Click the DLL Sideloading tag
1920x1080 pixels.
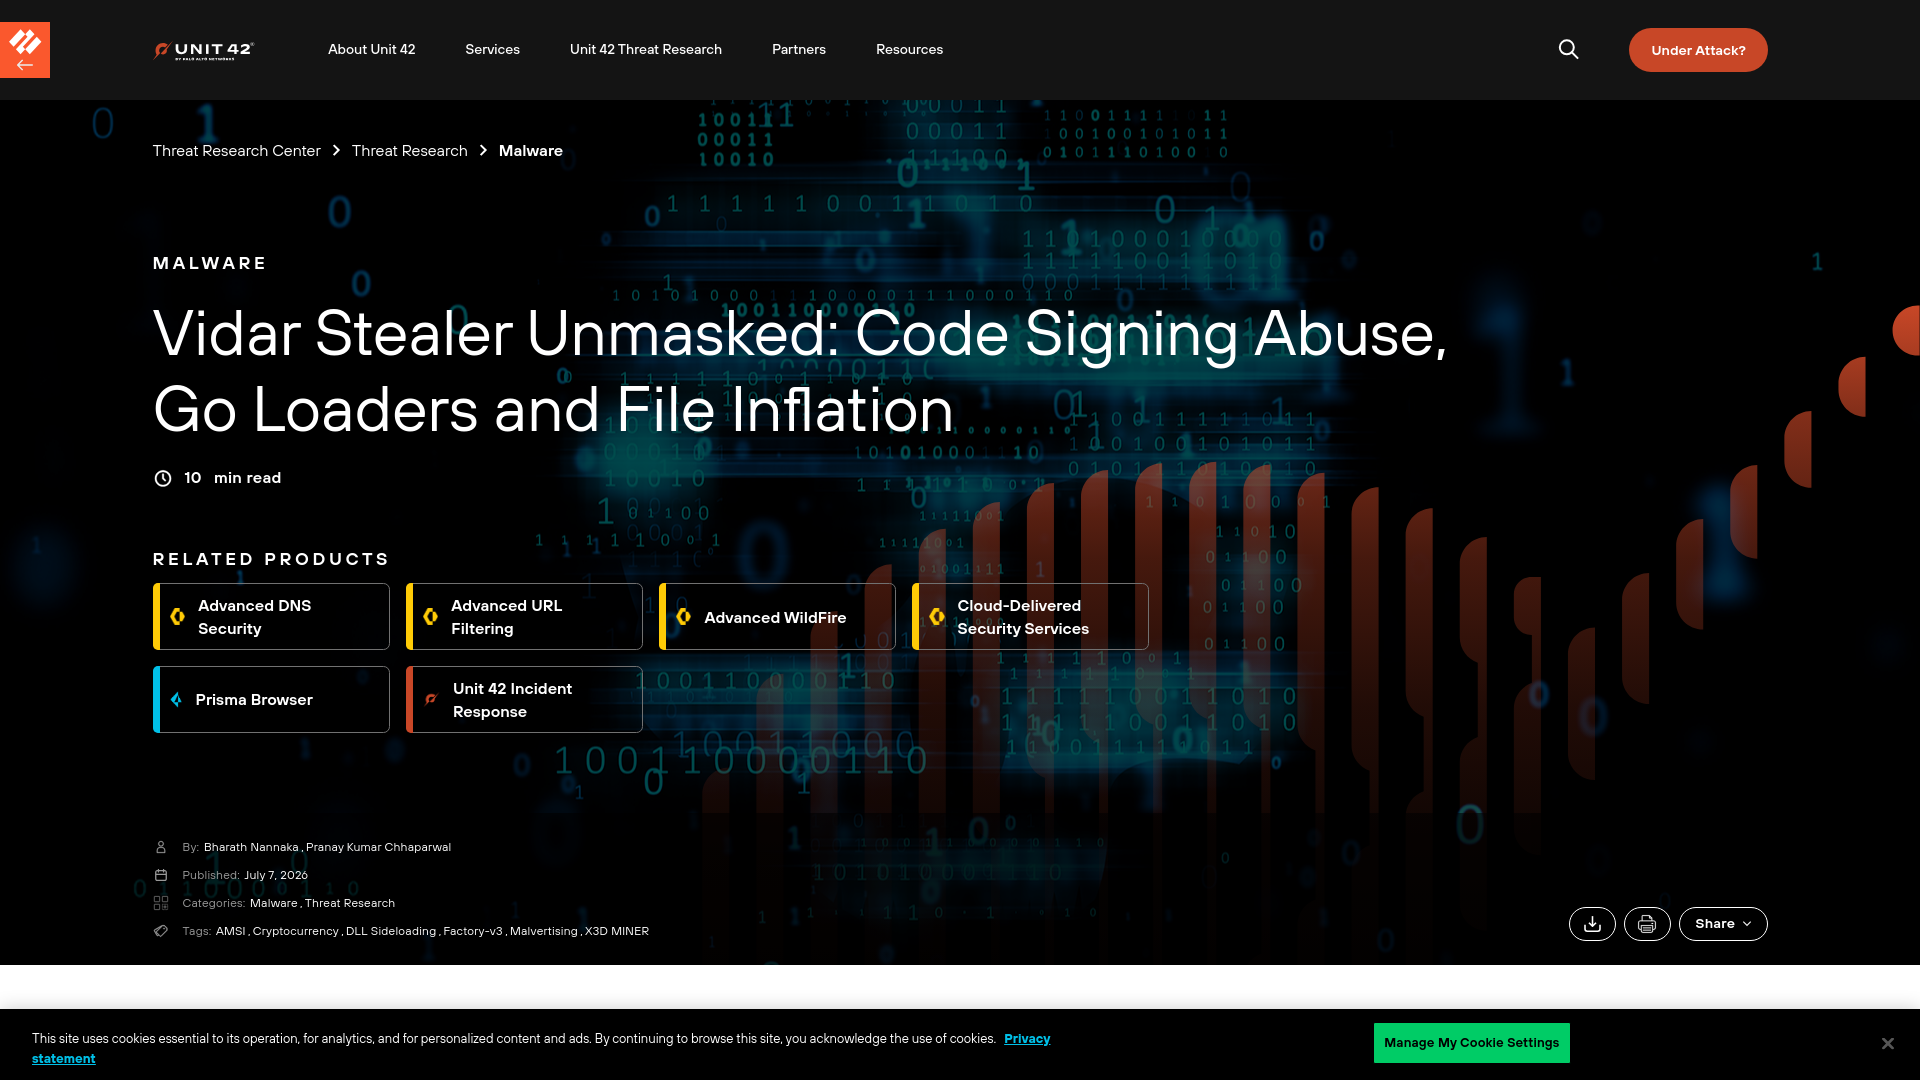tap(391, 931)
